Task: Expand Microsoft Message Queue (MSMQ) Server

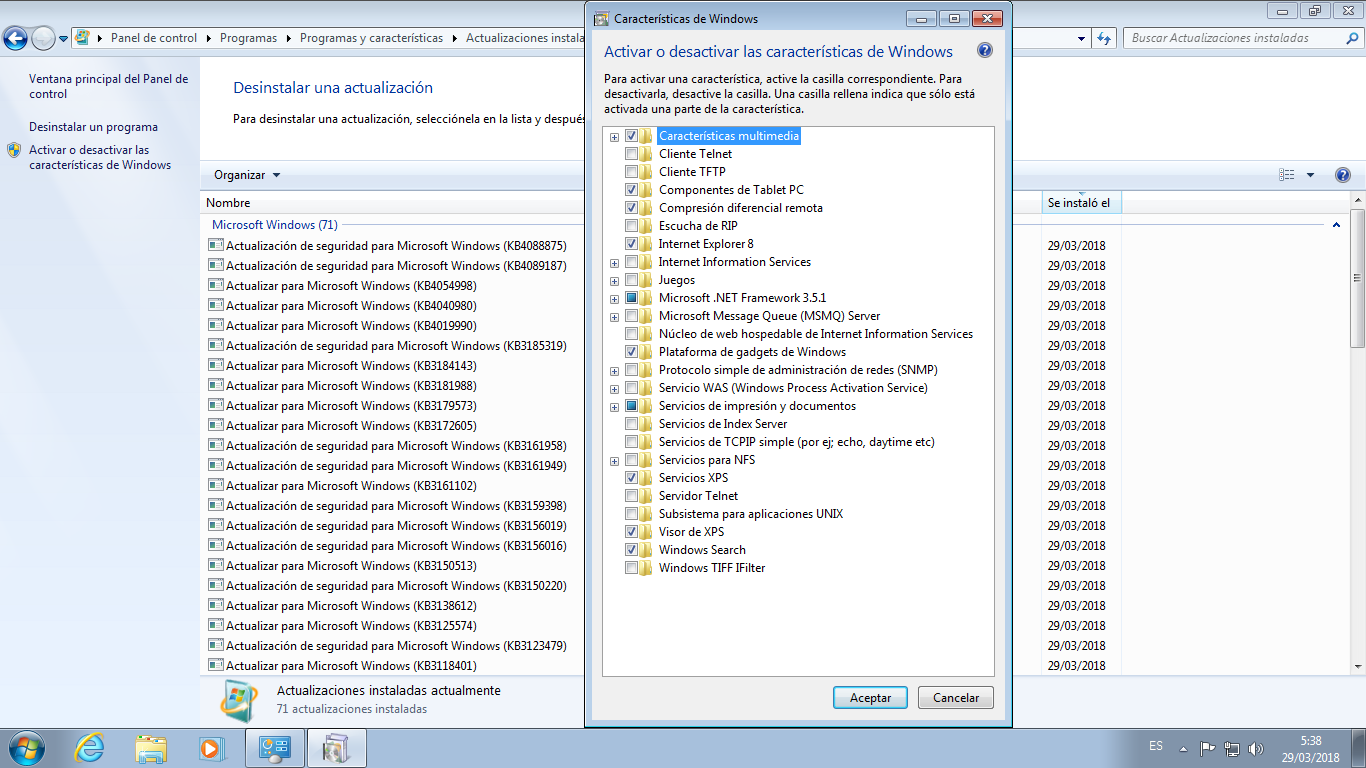Action: point(615,317)
